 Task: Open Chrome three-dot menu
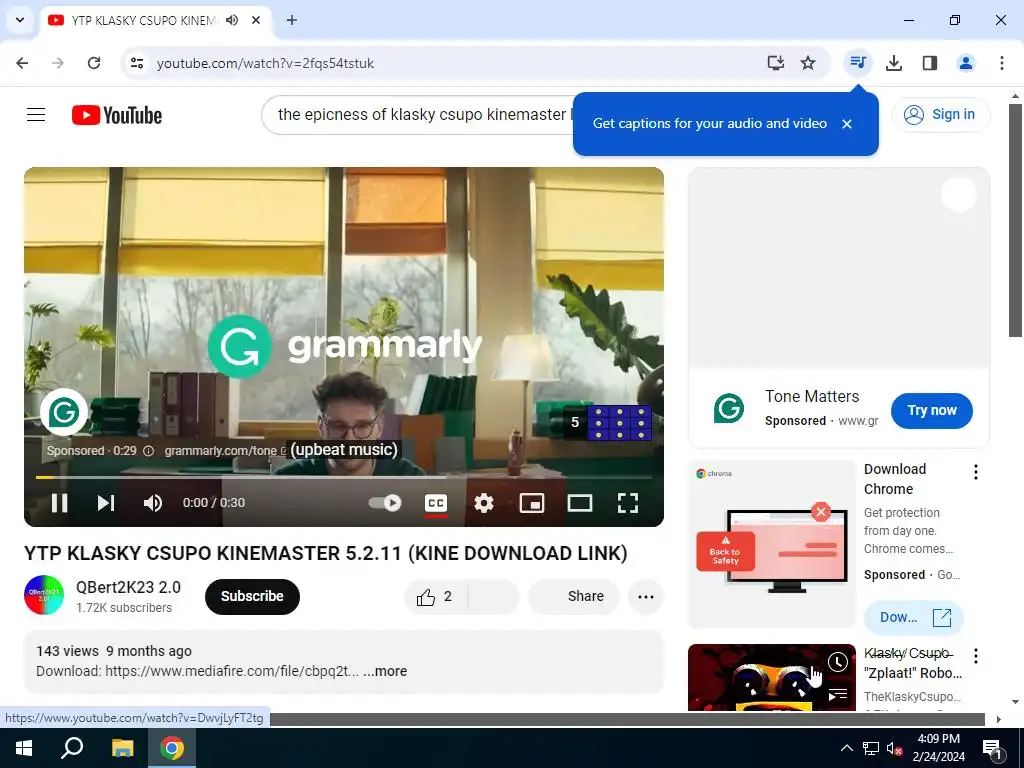tap(1002, 63)
